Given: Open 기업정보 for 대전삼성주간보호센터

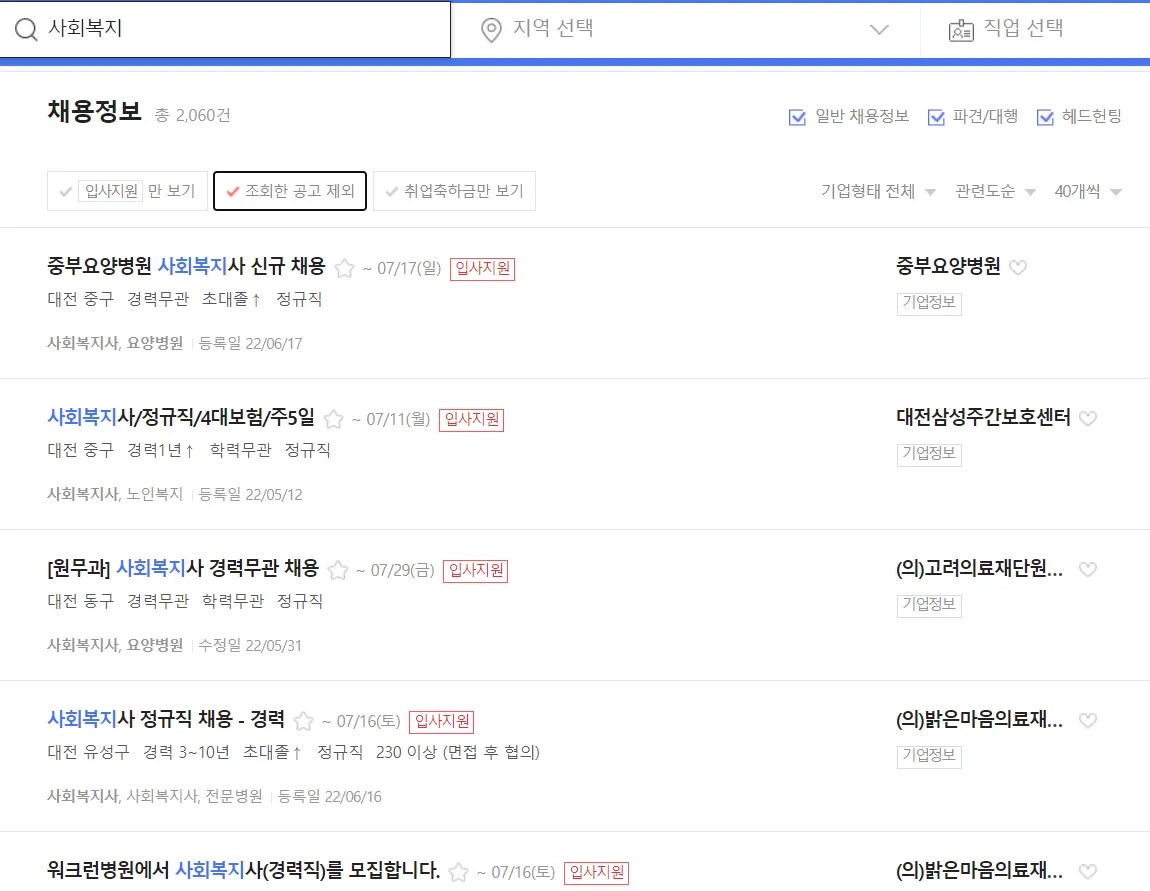Looking at the screenshot, I should click(x=929, y=454).
